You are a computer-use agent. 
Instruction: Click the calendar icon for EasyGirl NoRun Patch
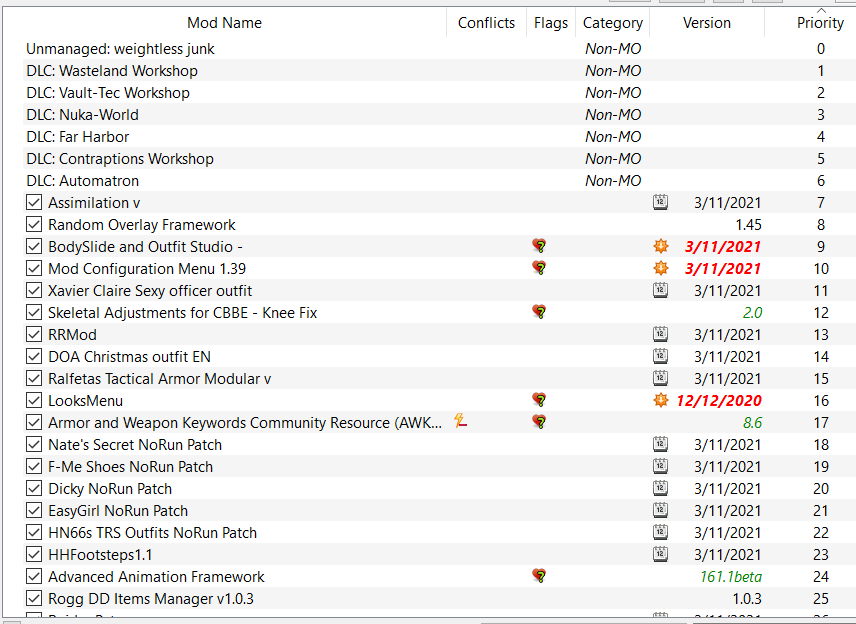point(661,510)
